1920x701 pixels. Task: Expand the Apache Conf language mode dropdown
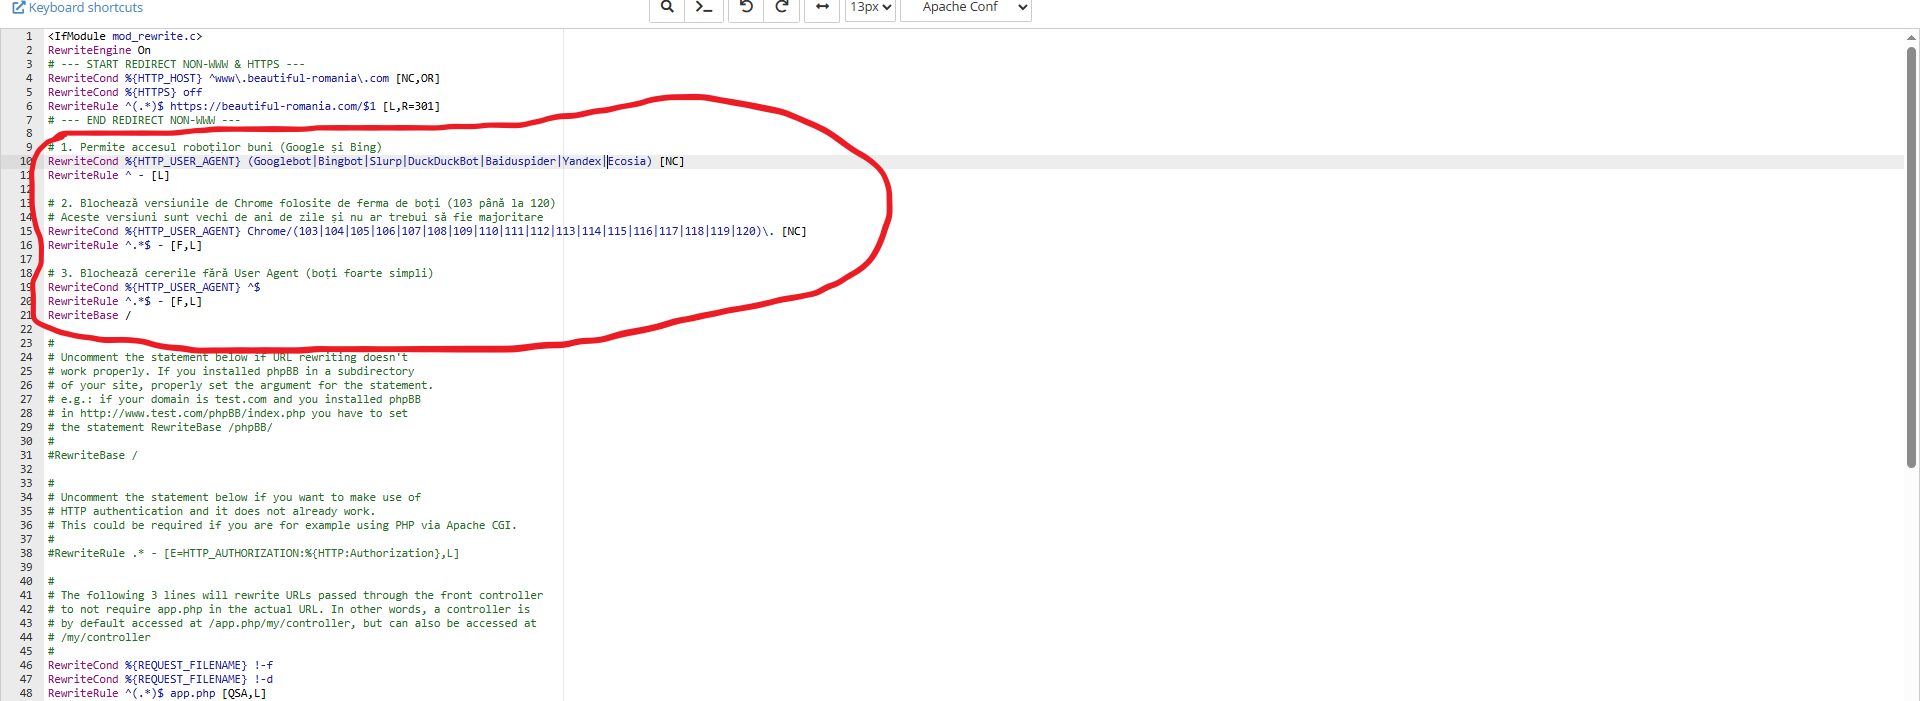(x=965, y=8)
